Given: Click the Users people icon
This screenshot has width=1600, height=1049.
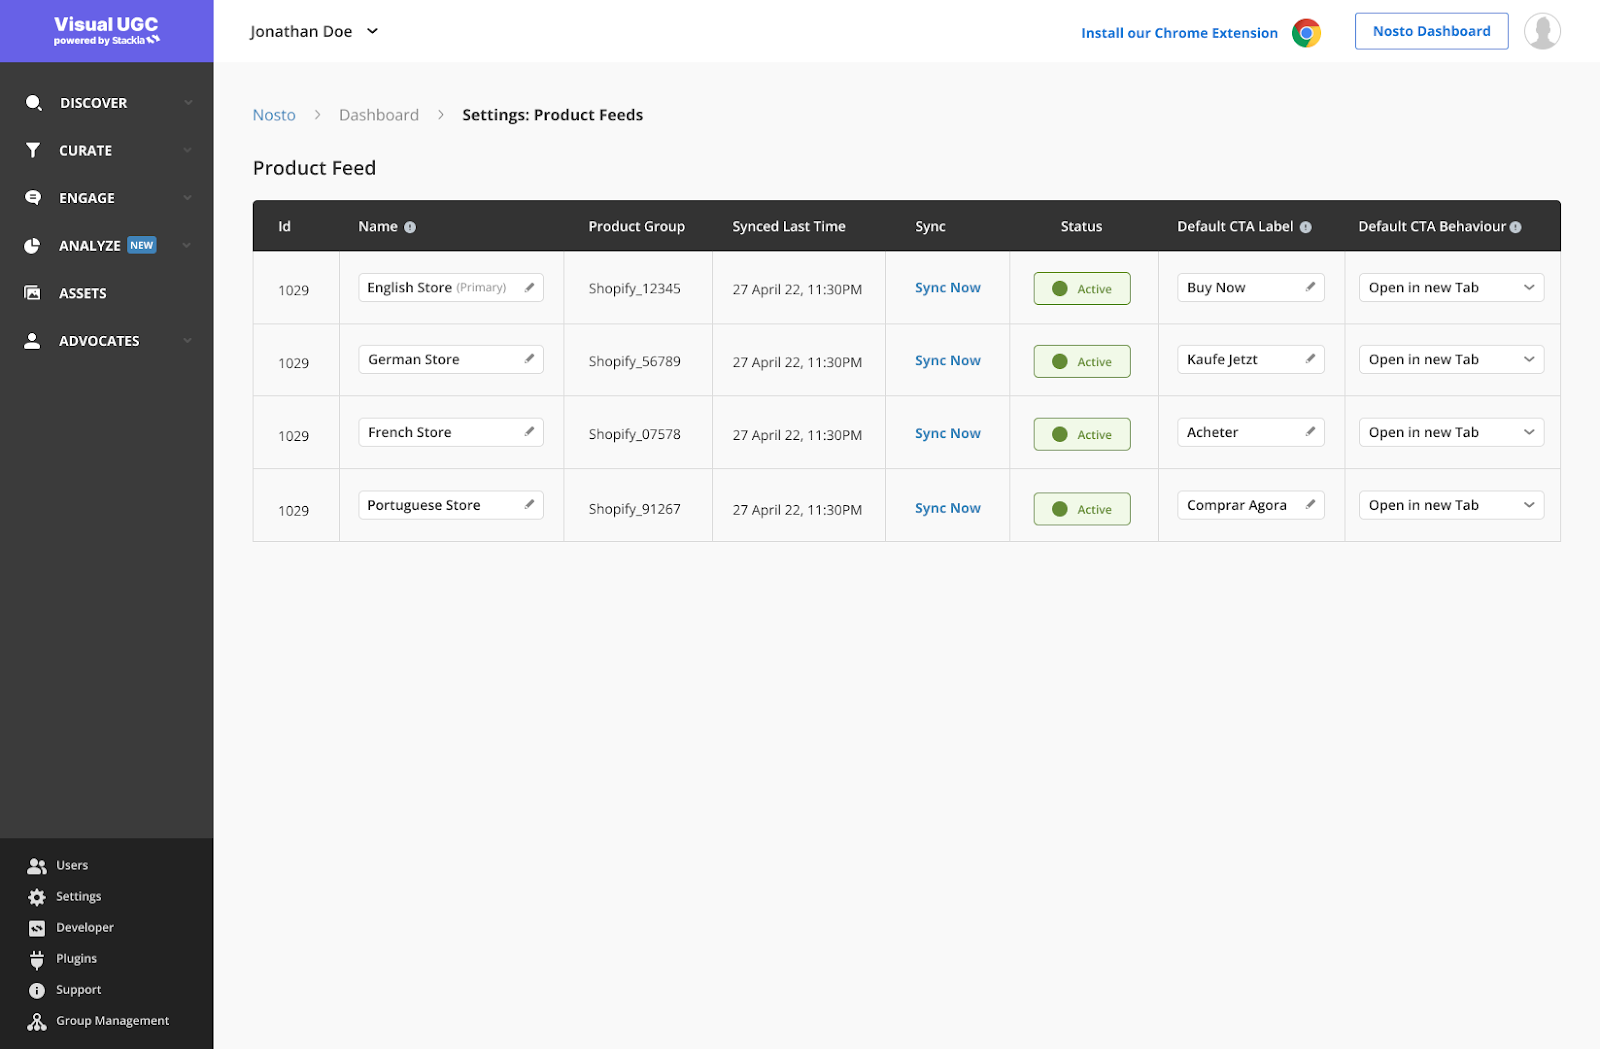Looking at the screenshot, I should [37, 866].
